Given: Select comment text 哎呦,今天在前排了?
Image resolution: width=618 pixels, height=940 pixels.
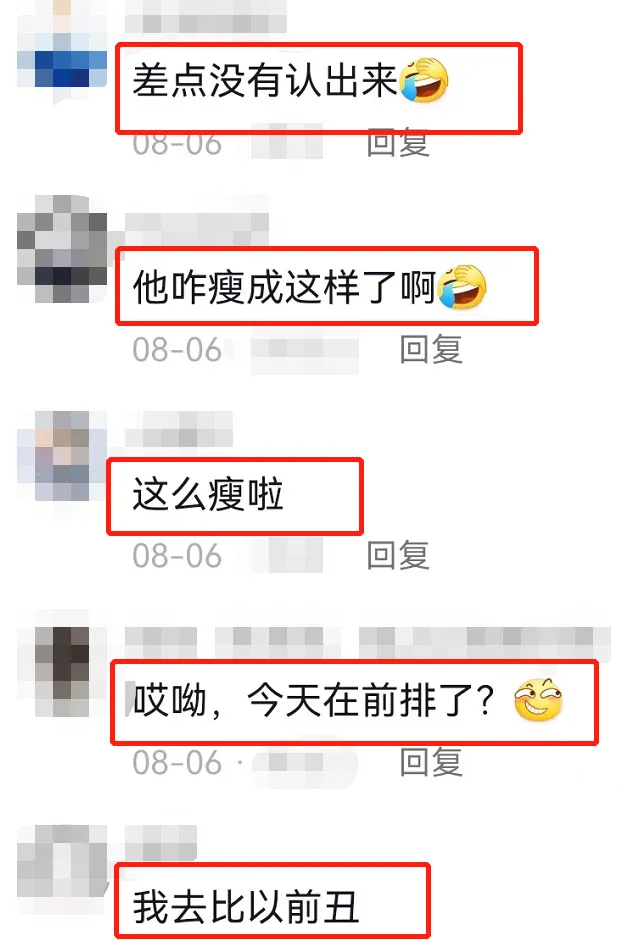Looking at the screenshot, I should click(x=313, y=700).
